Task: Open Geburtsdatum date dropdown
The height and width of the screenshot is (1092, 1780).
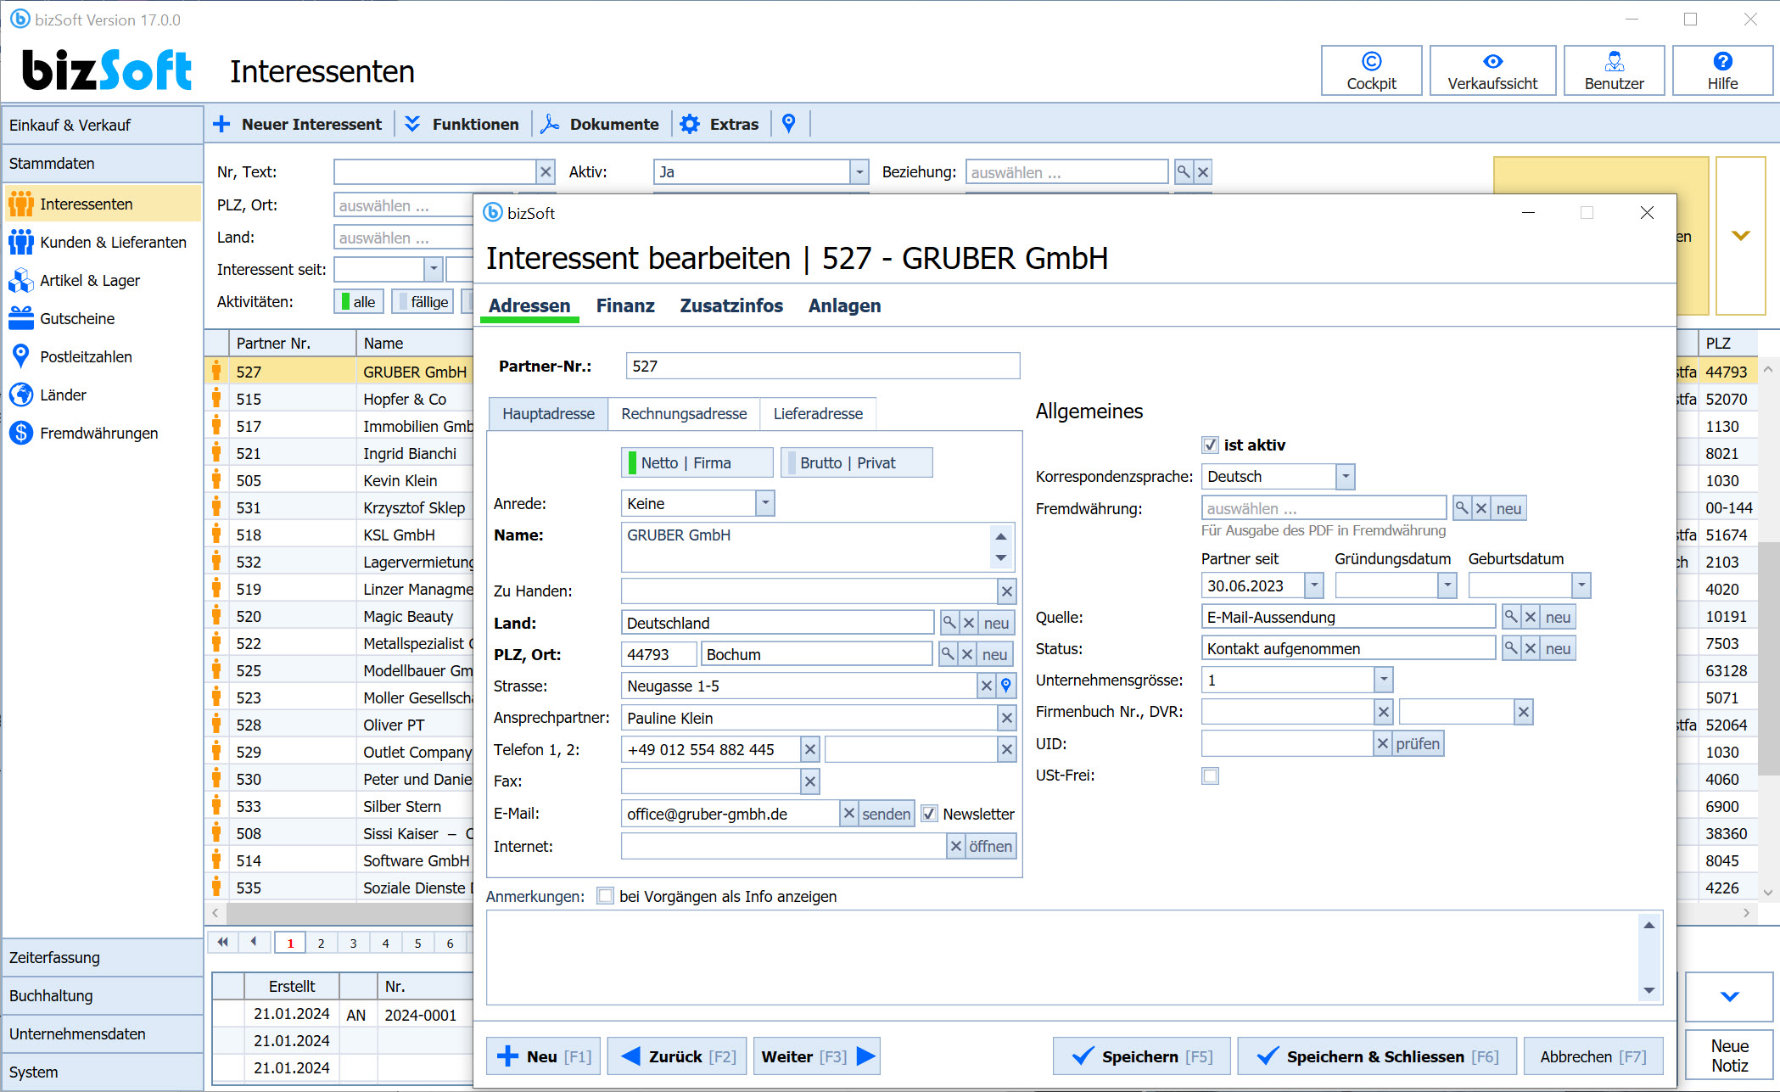Action: pyautogui.click(x=1581, y=586)
